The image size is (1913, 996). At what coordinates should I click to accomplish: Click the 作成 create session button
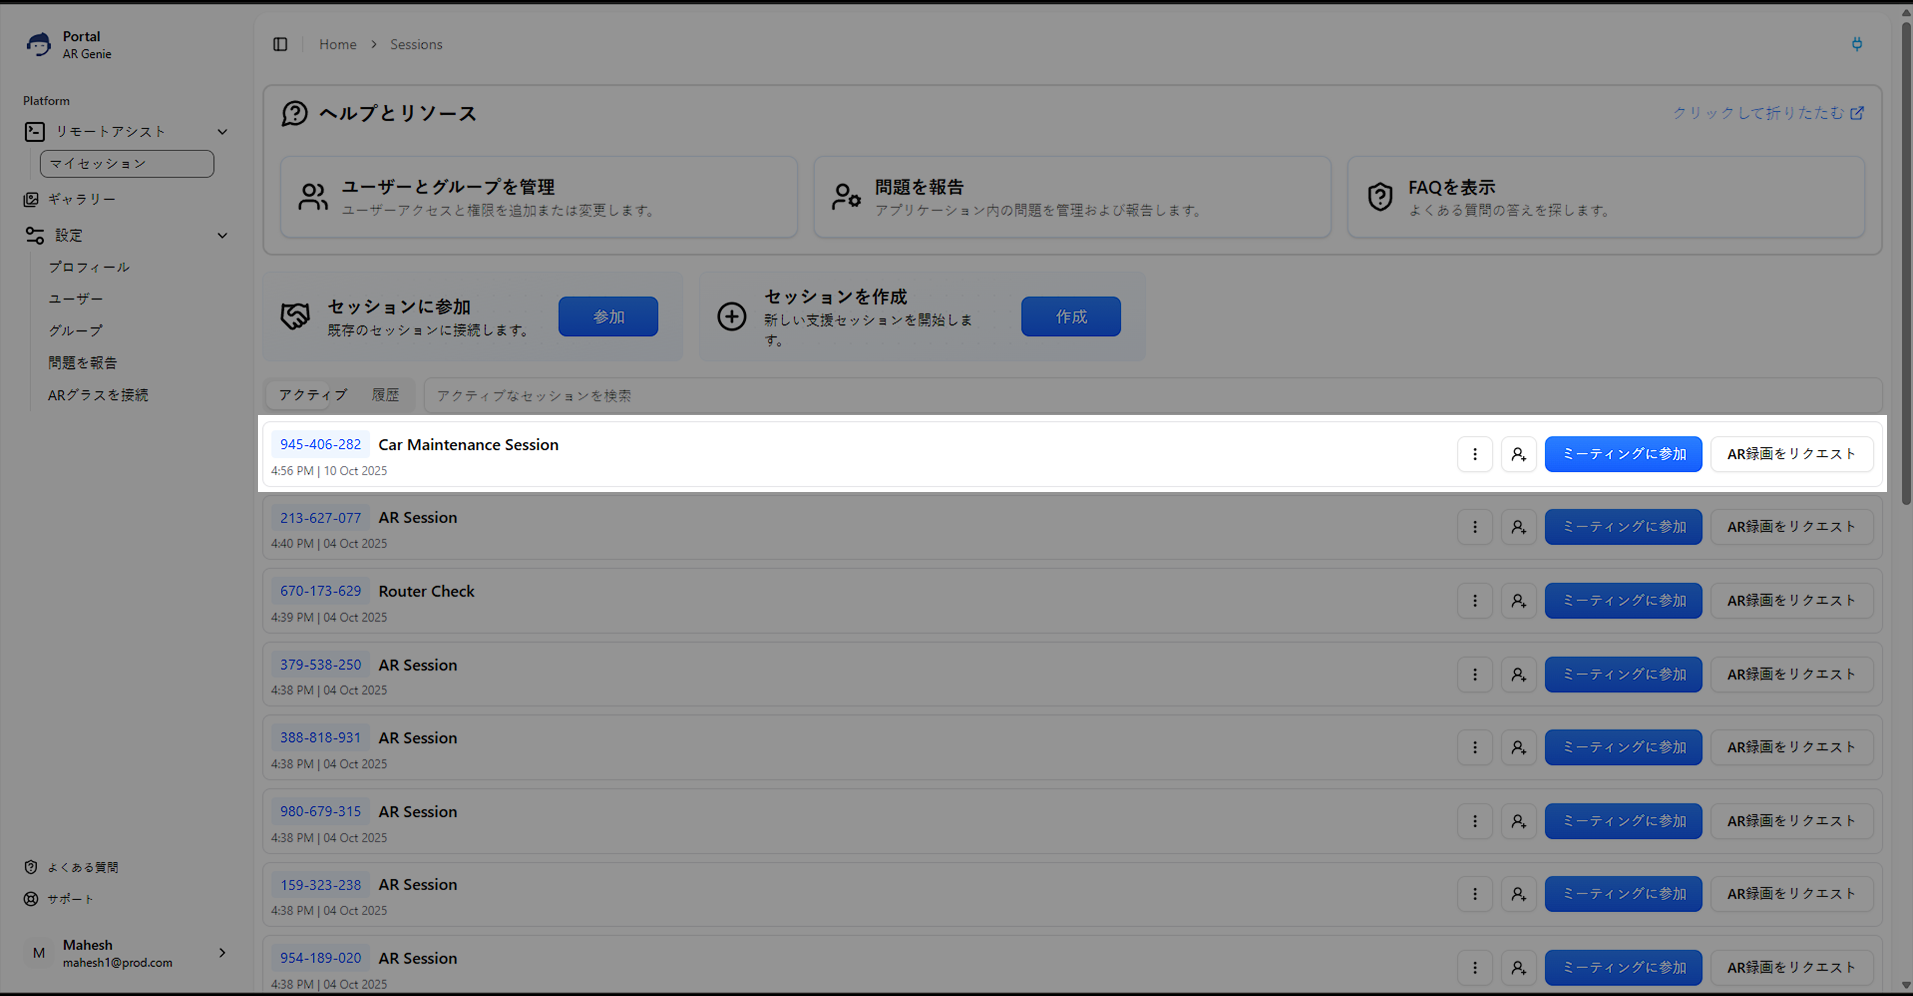click(x=1070, y=317)
